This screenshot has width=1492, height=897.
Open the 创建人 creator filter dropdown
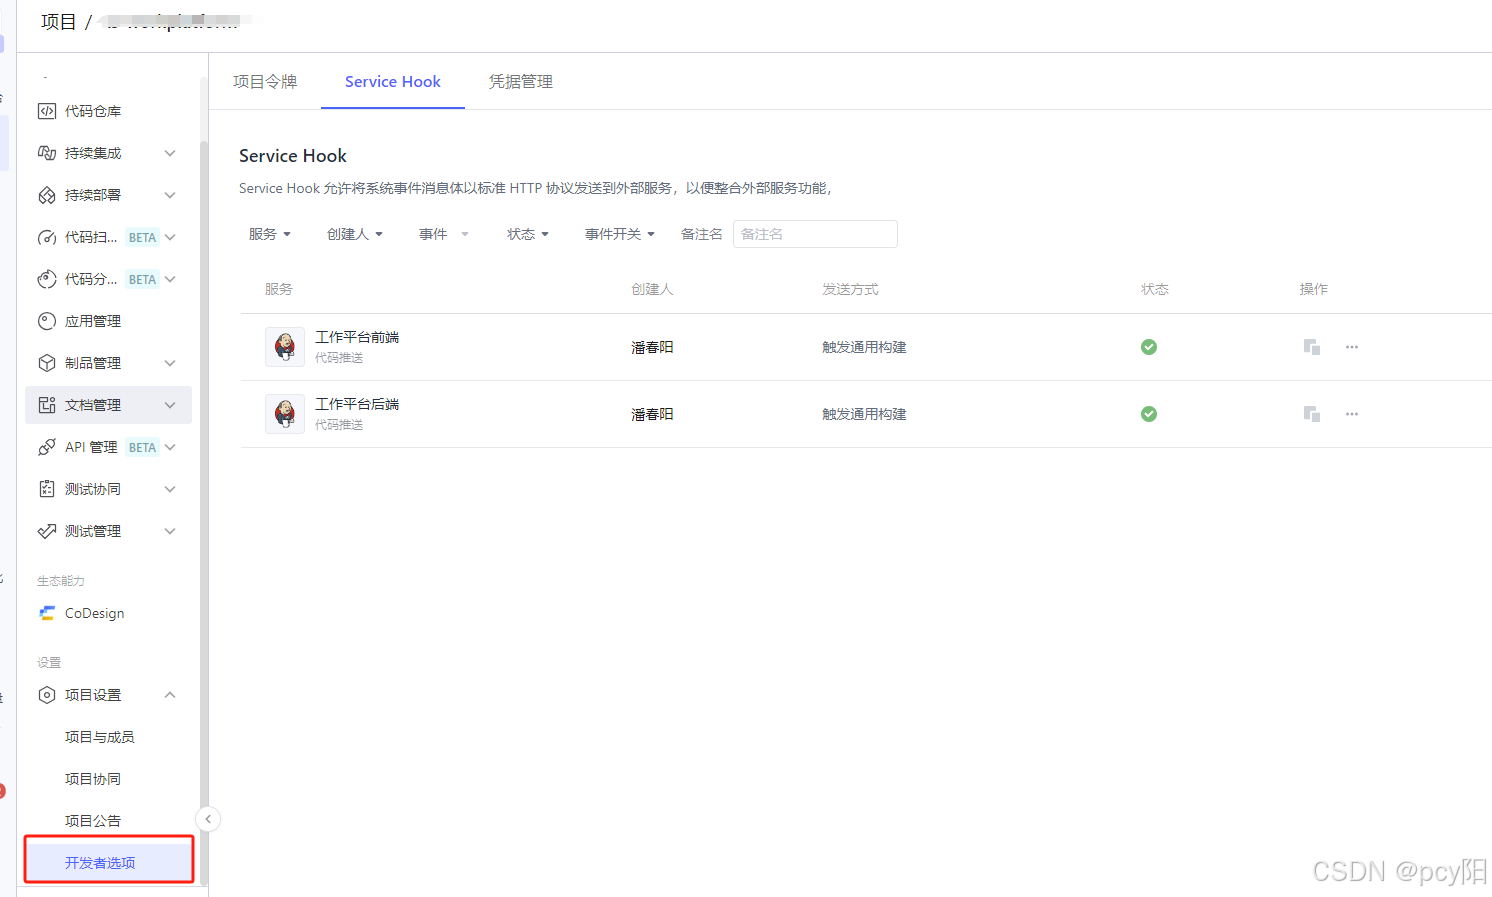pyautogui.click(x=355, y=233)
